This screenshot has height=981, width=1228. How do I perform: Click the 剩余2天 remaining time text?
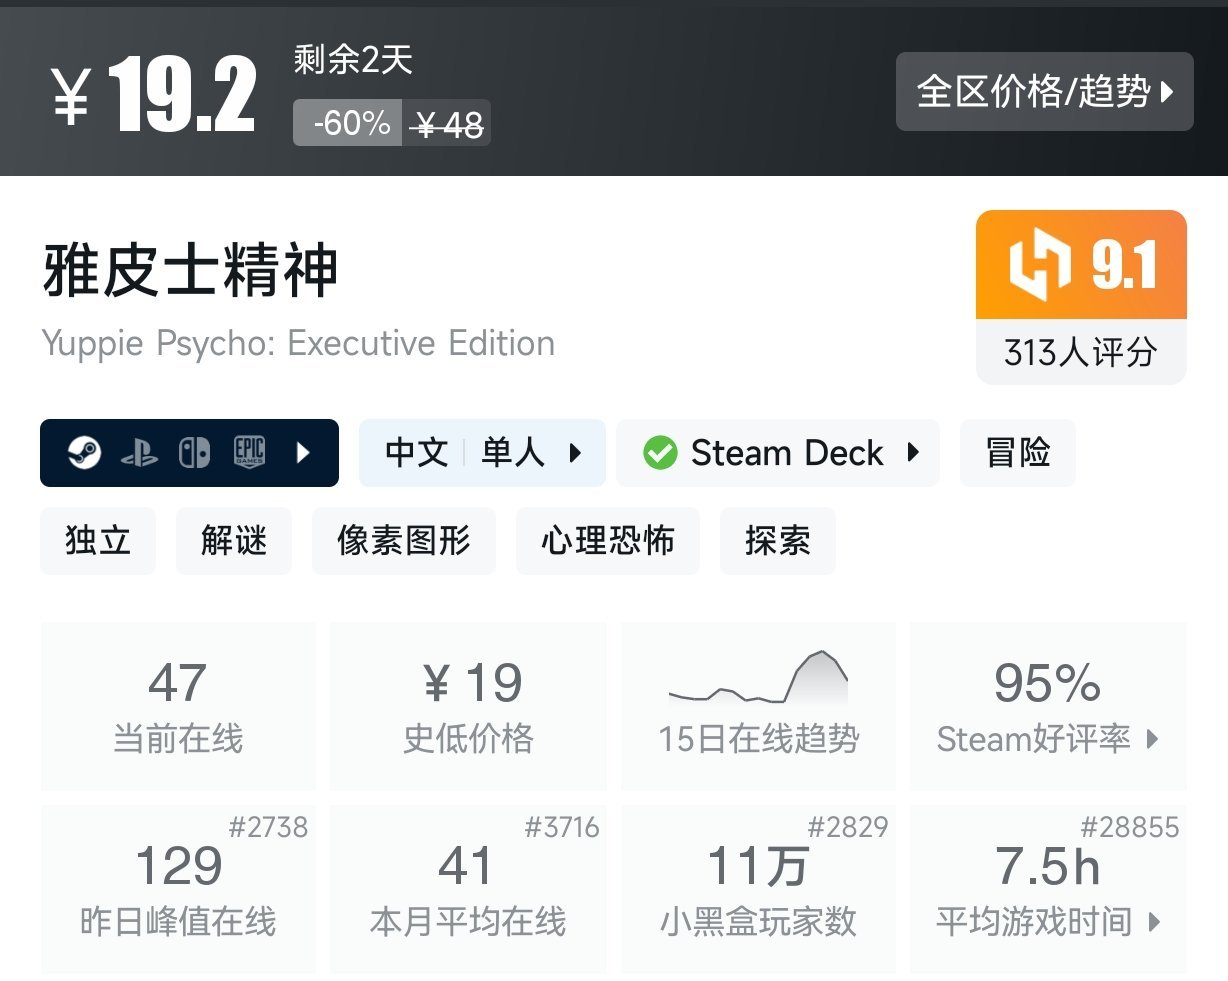pos(353,60)
